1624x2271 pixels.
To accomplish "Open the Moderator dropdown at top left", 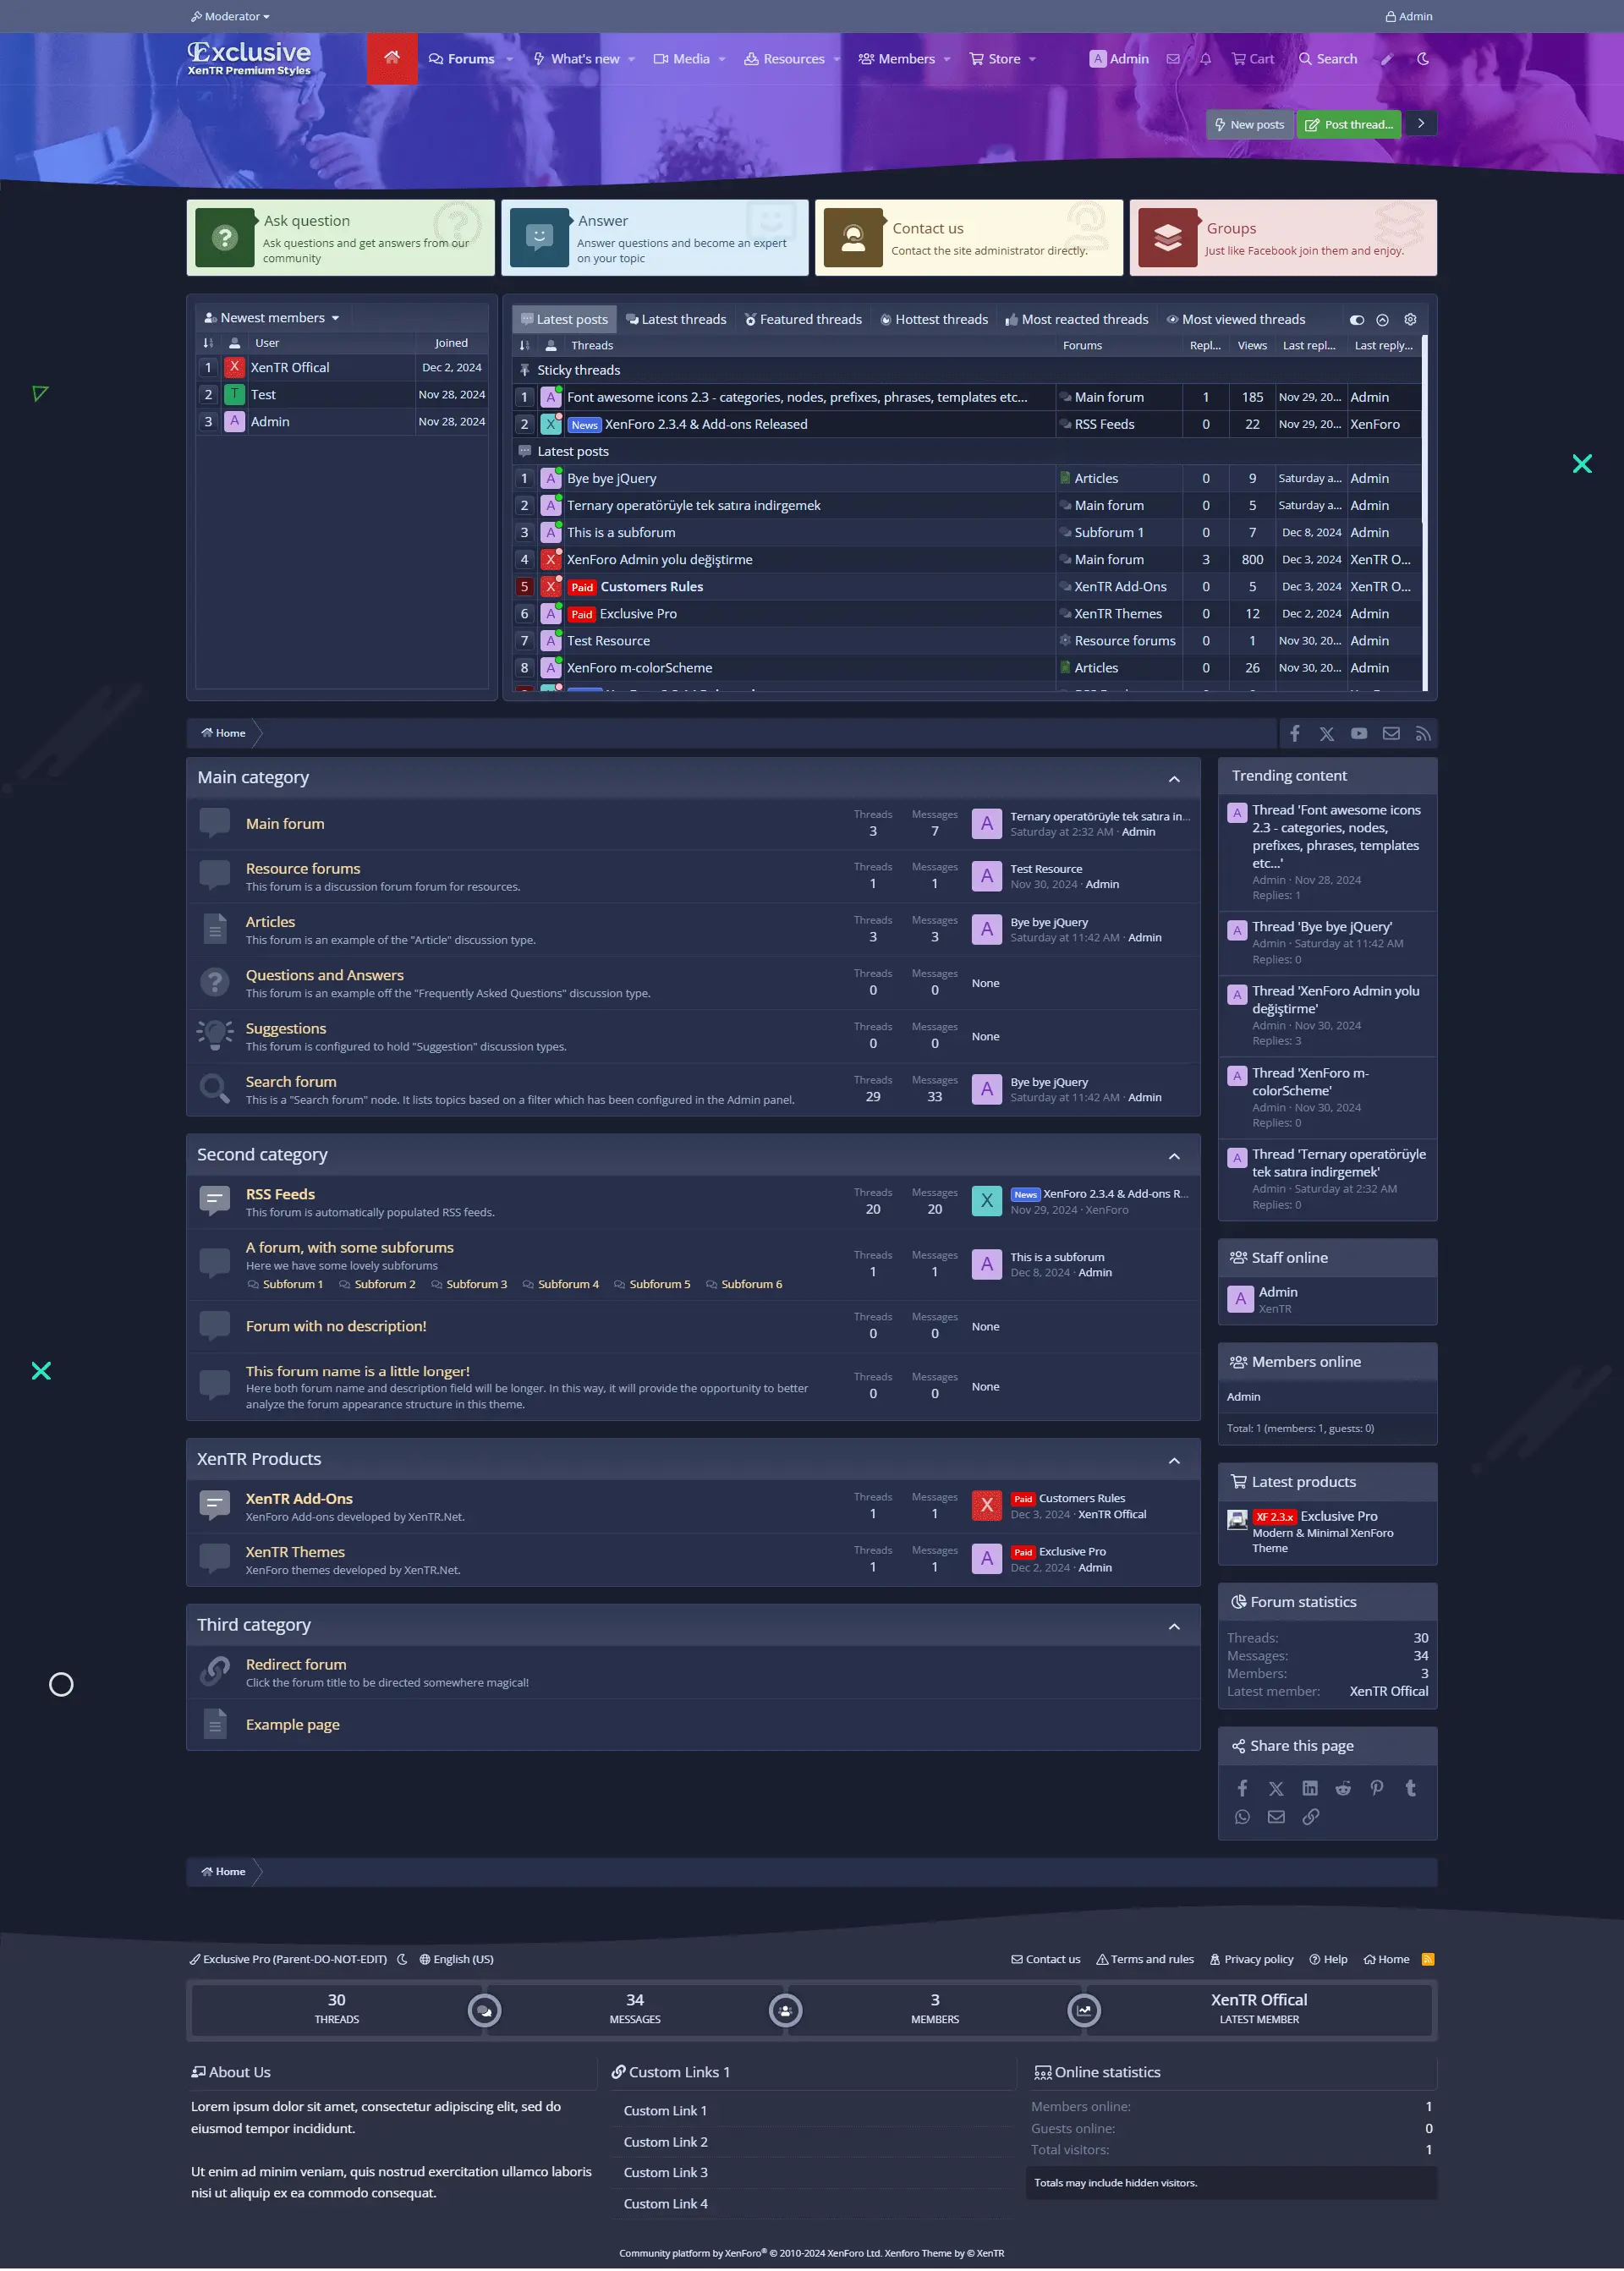I will tap(230, 16).
